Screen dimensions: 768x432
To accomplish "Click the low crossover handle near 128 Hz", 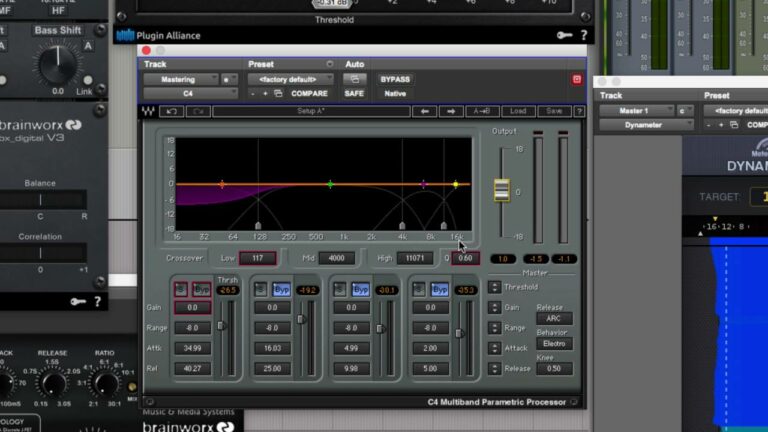I will (258, 226).
